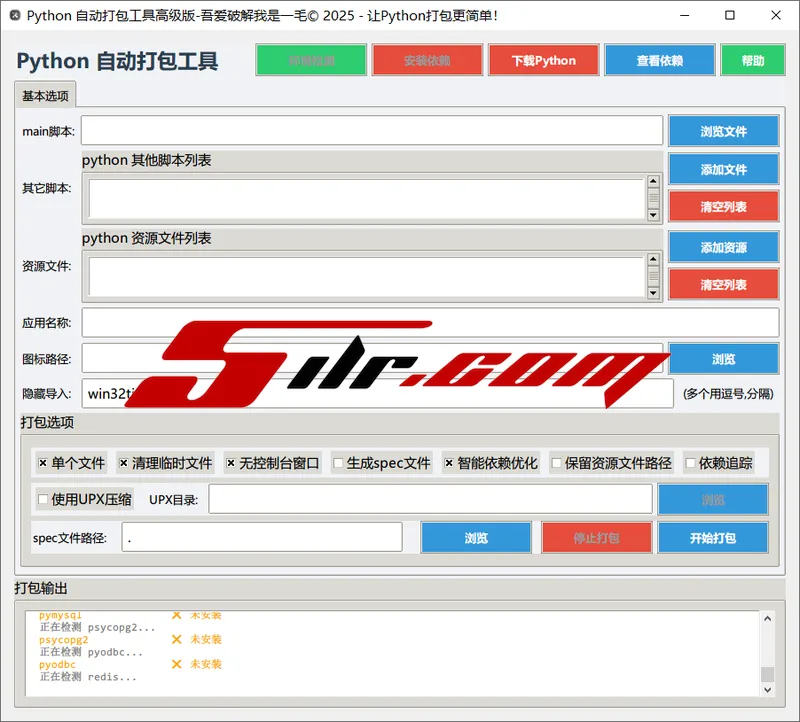Focus the 应用名称 text field

tap(430, 322)
